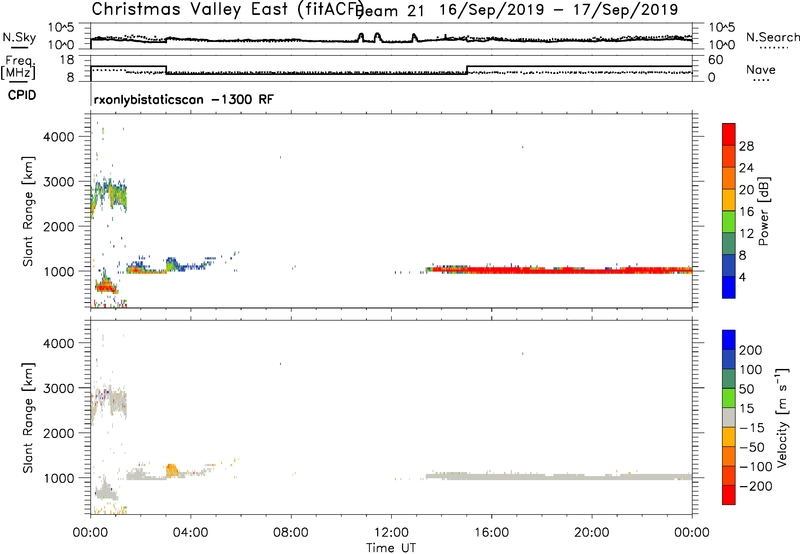Viewport: 800px width, 554px height.
Task: Click '1000' on the Velocity panel axis
Action: pos(59,478)
